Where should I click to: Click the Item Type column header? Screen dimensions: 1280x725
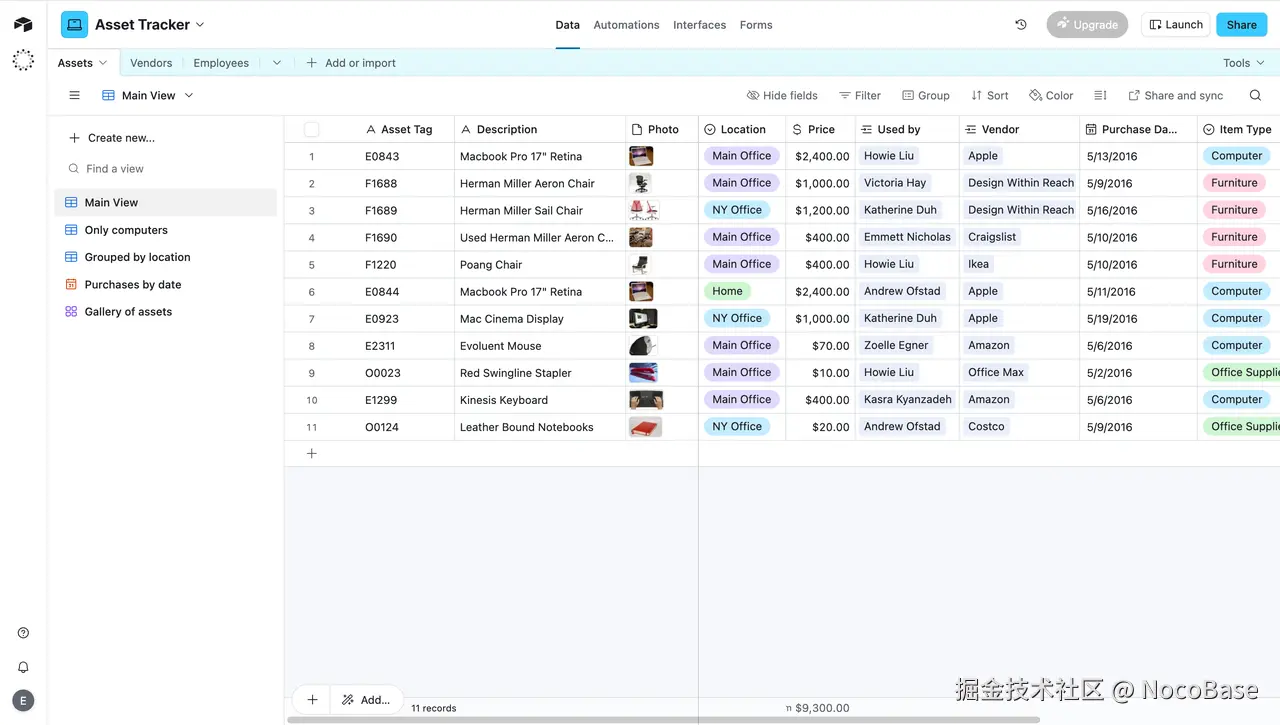(1238, 129)
